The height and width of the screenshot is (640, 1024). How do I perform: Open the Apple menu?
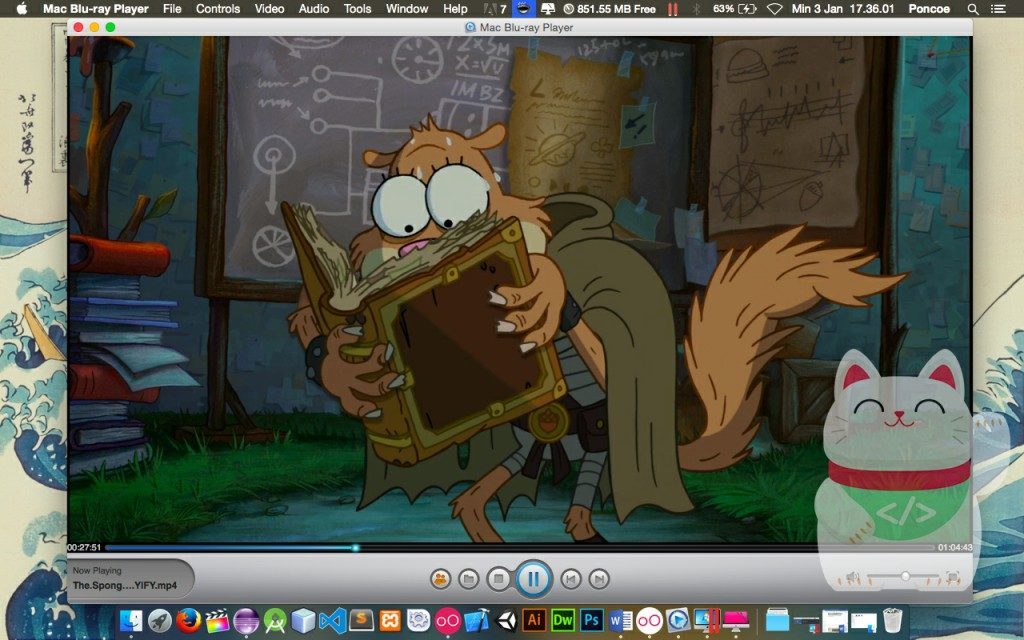[22, 8]
